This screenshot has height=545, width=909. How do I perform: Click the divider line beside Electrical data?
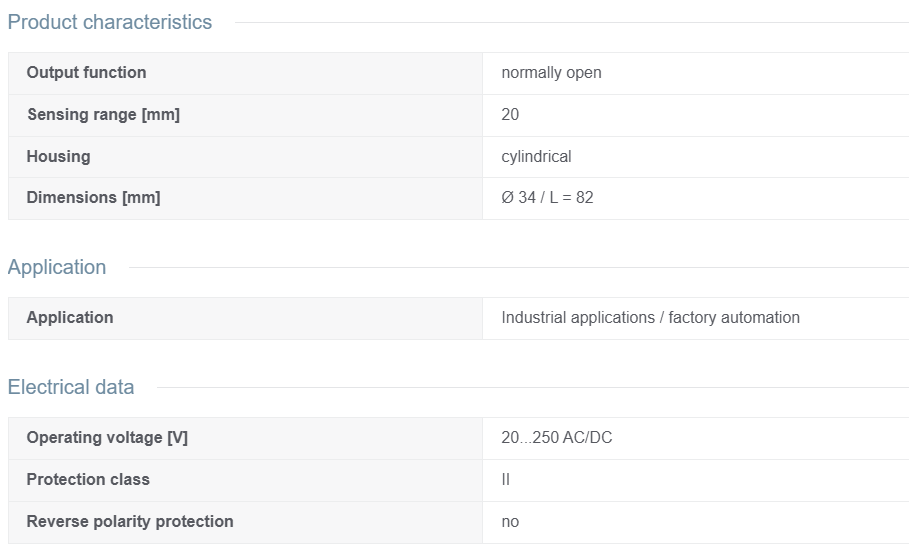point(533,388)
